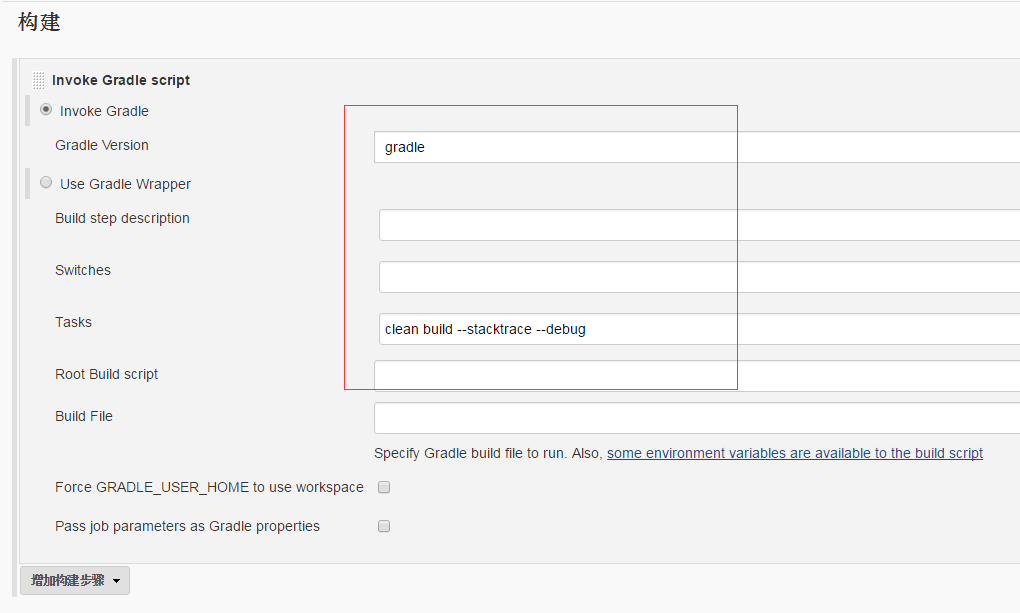Click the "Build File" label
The image size is (1020, 613).
tap(84, 416)
